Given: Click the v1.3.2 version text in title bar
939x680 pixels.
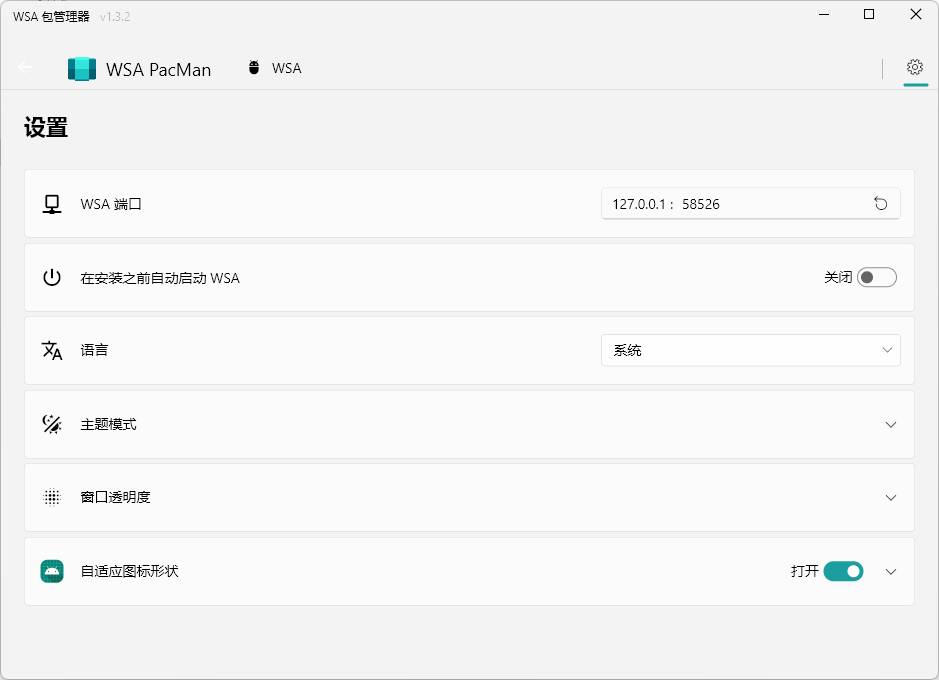Looking at the screenshot, I should click(115, 17).
